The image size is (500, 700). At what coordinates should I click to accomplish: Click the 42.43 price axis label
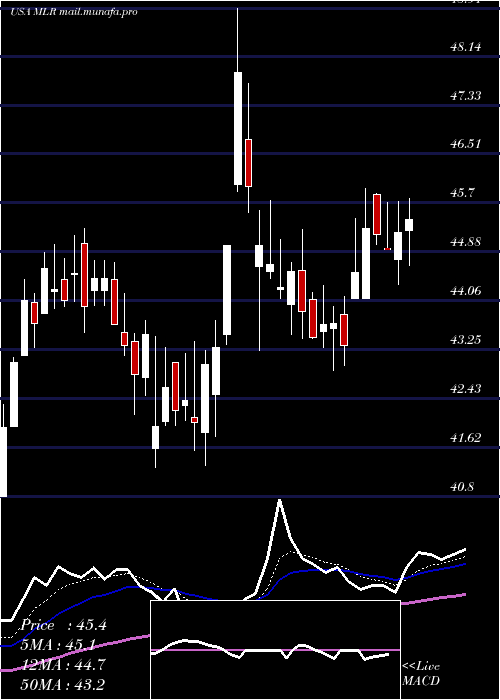[x=466, y=388]
